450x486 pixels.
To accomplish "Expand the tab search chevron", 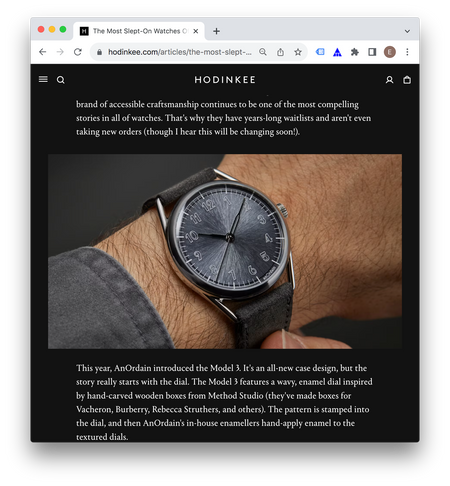I will tap(407, 31).
